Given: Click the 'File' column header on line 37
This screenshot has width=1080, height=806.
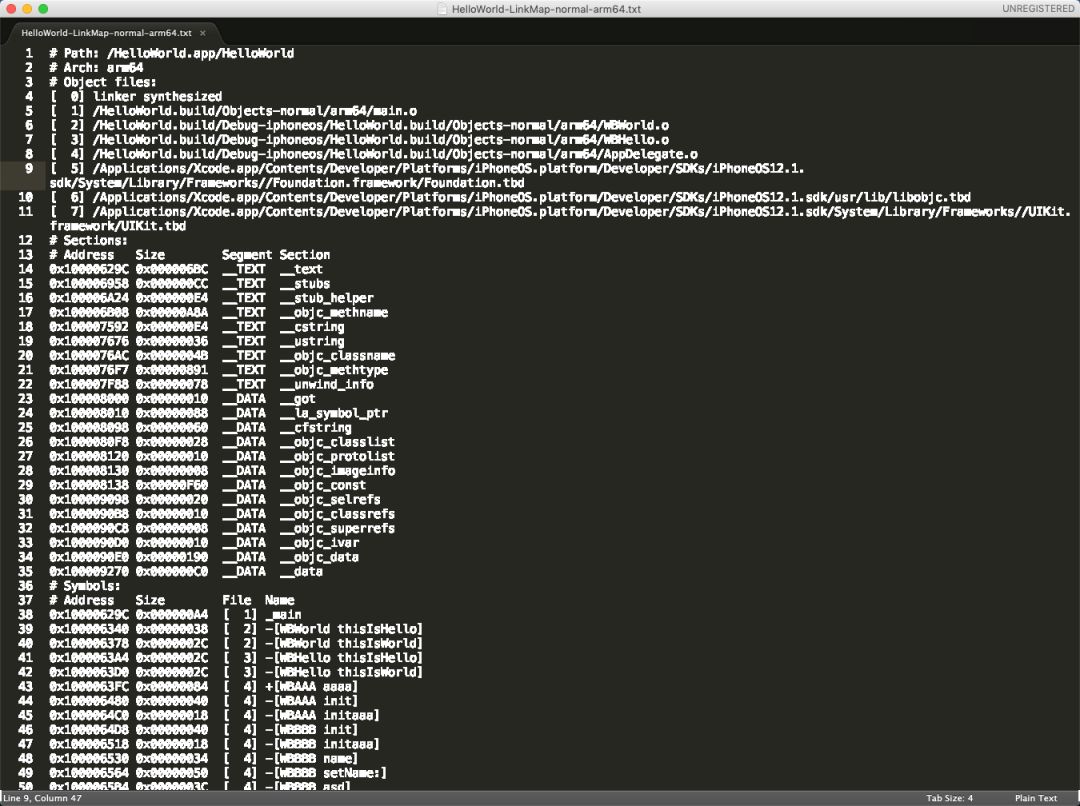Looking at the screenshot, I should [x=236, y=601].
